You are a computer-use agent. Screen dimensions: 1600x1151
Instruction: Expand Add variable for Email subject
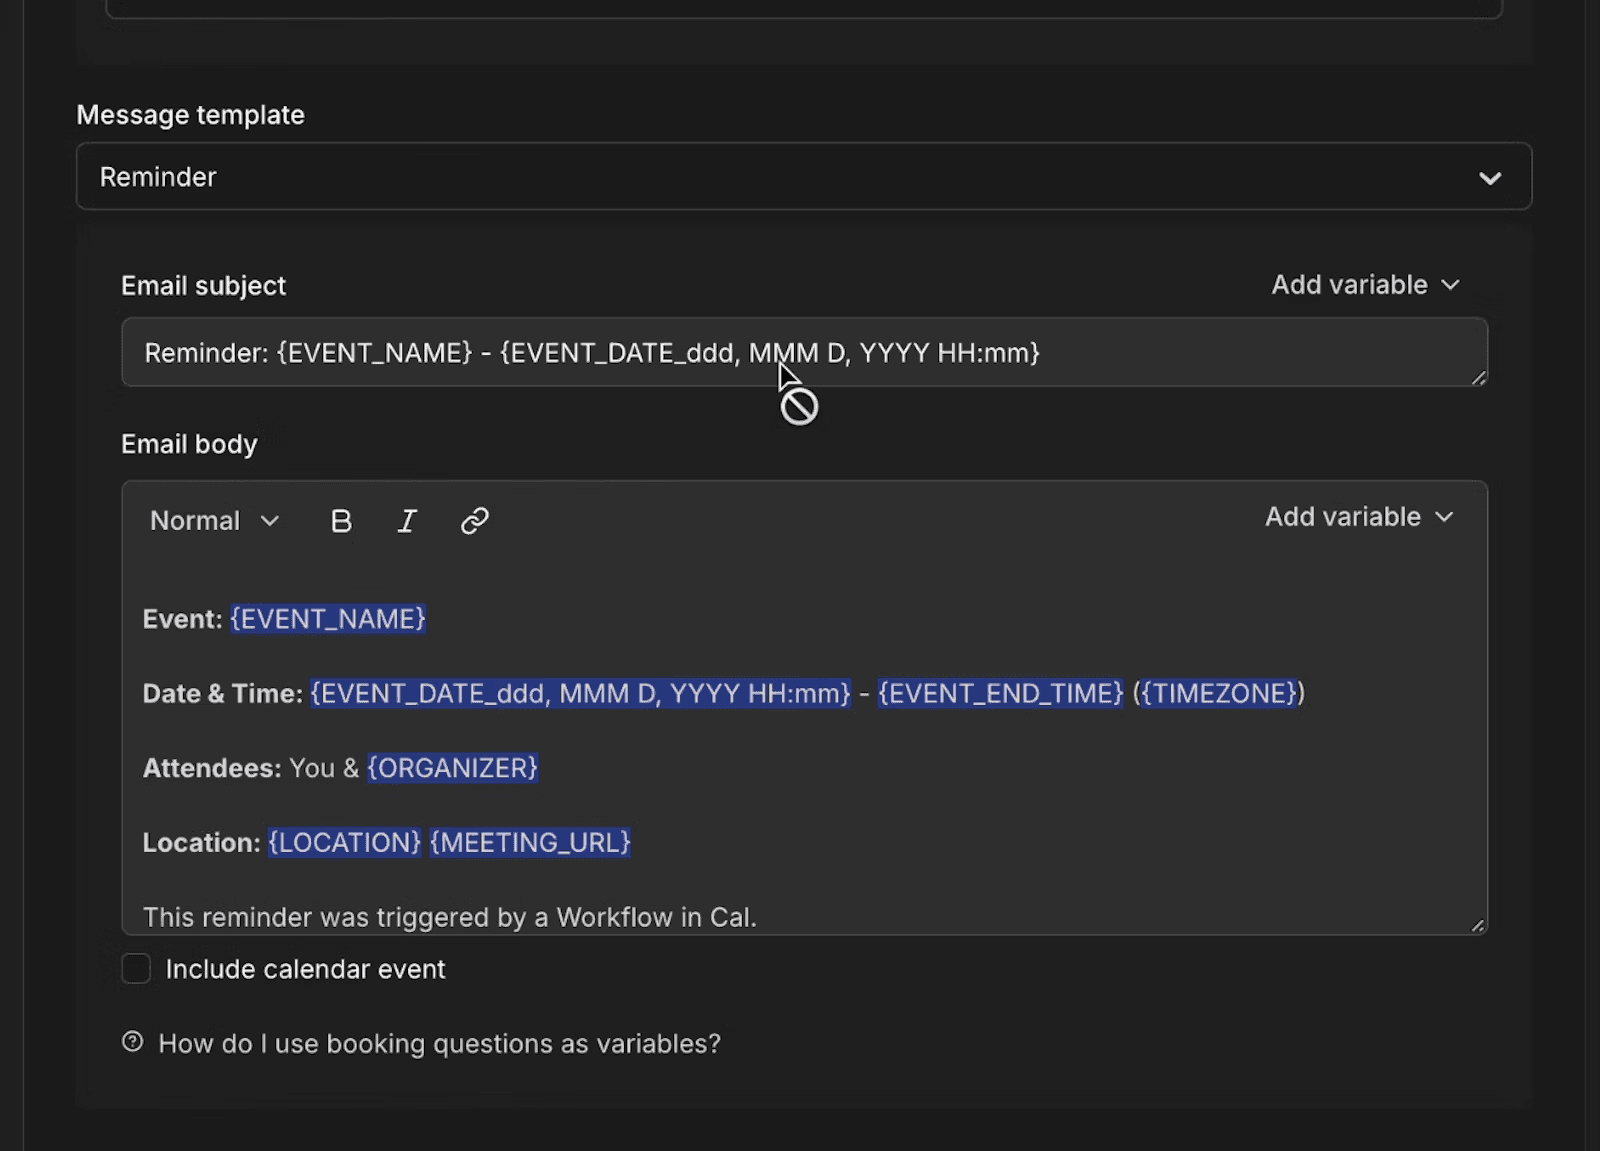coord(1365,285)
